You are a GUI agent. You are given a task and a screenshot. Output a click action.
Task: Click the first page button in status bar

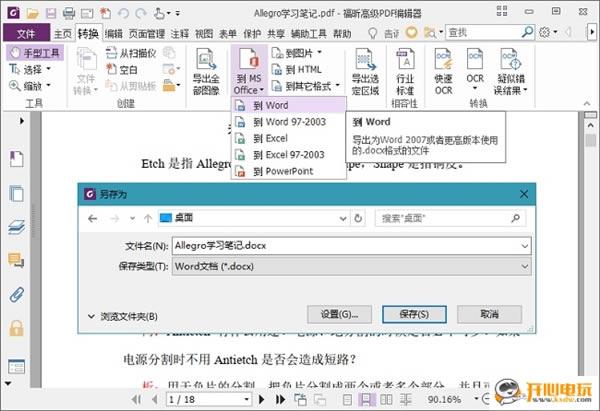tap(136, 400)
